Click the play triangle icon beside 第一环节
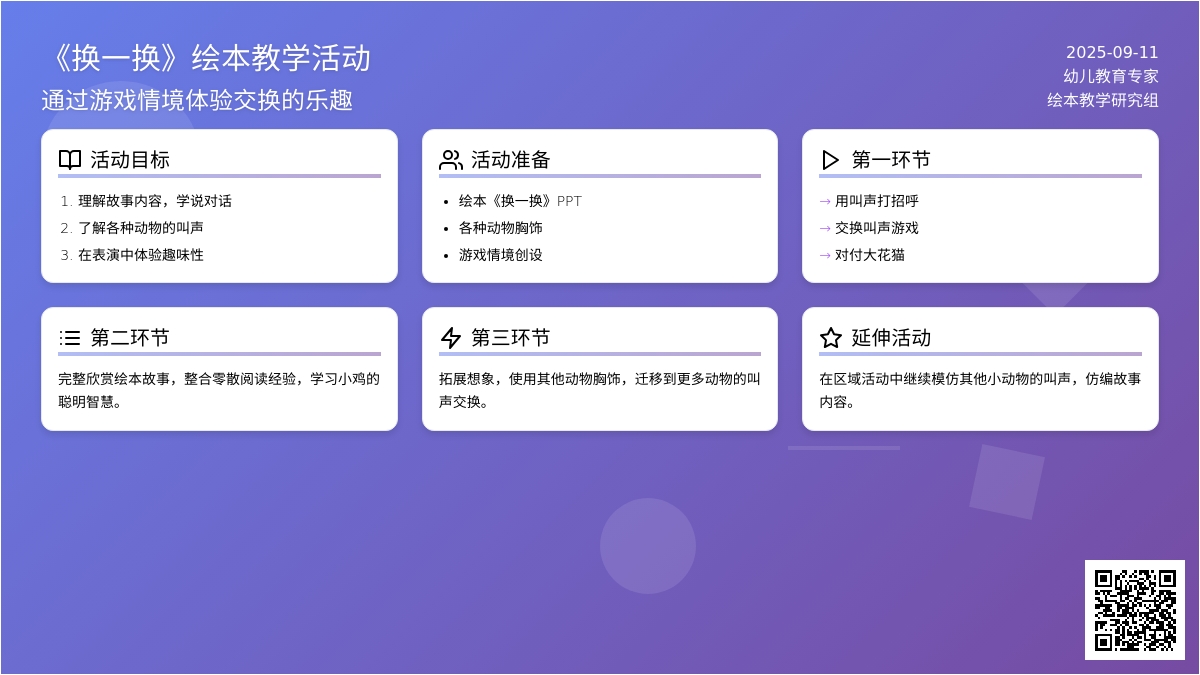 pos(831,160)
